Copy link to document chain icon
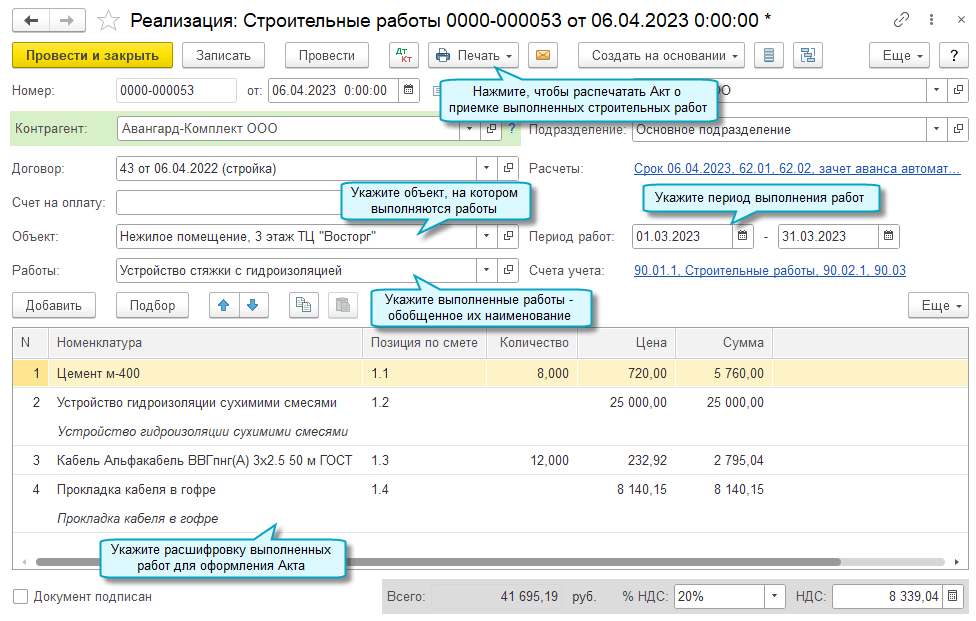The image size is (976, 621). [901, 21]
